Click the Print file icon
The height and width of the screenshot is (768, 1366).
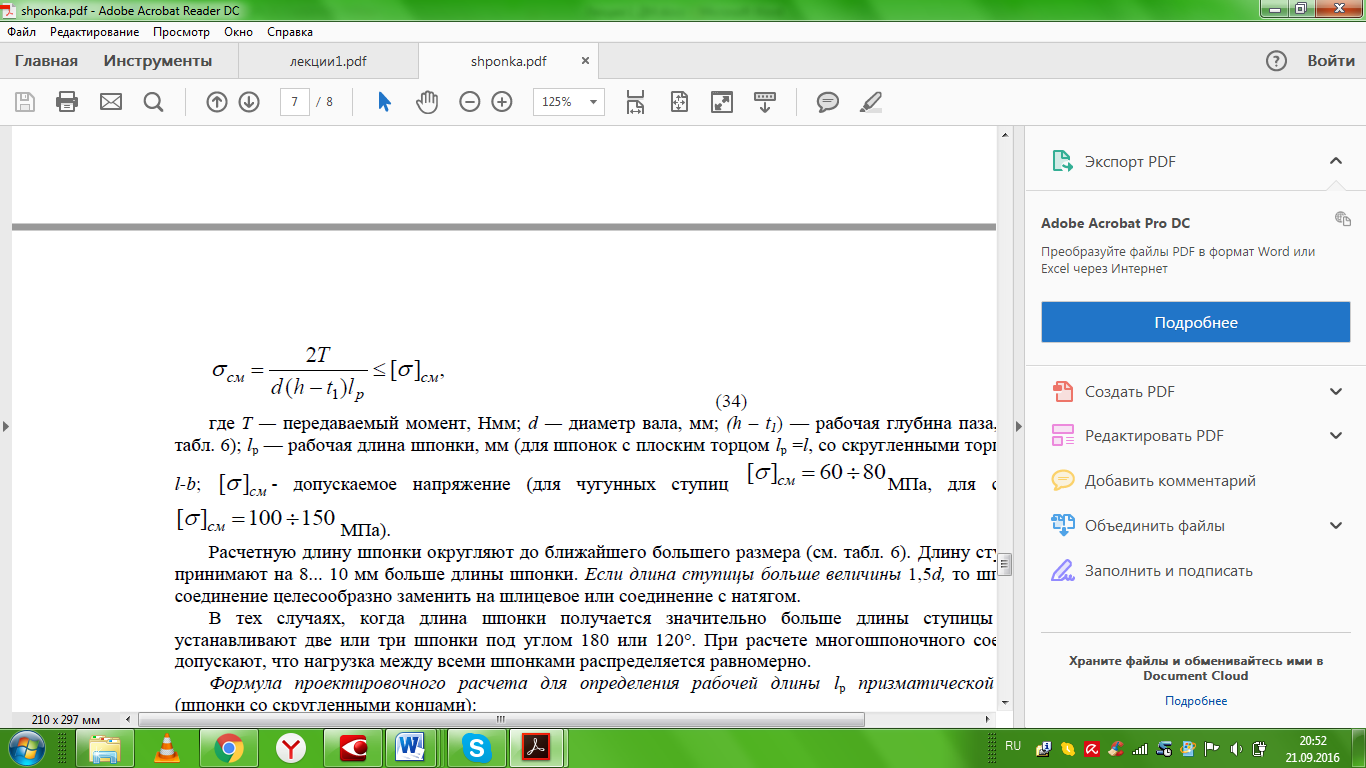pos(67,102)
